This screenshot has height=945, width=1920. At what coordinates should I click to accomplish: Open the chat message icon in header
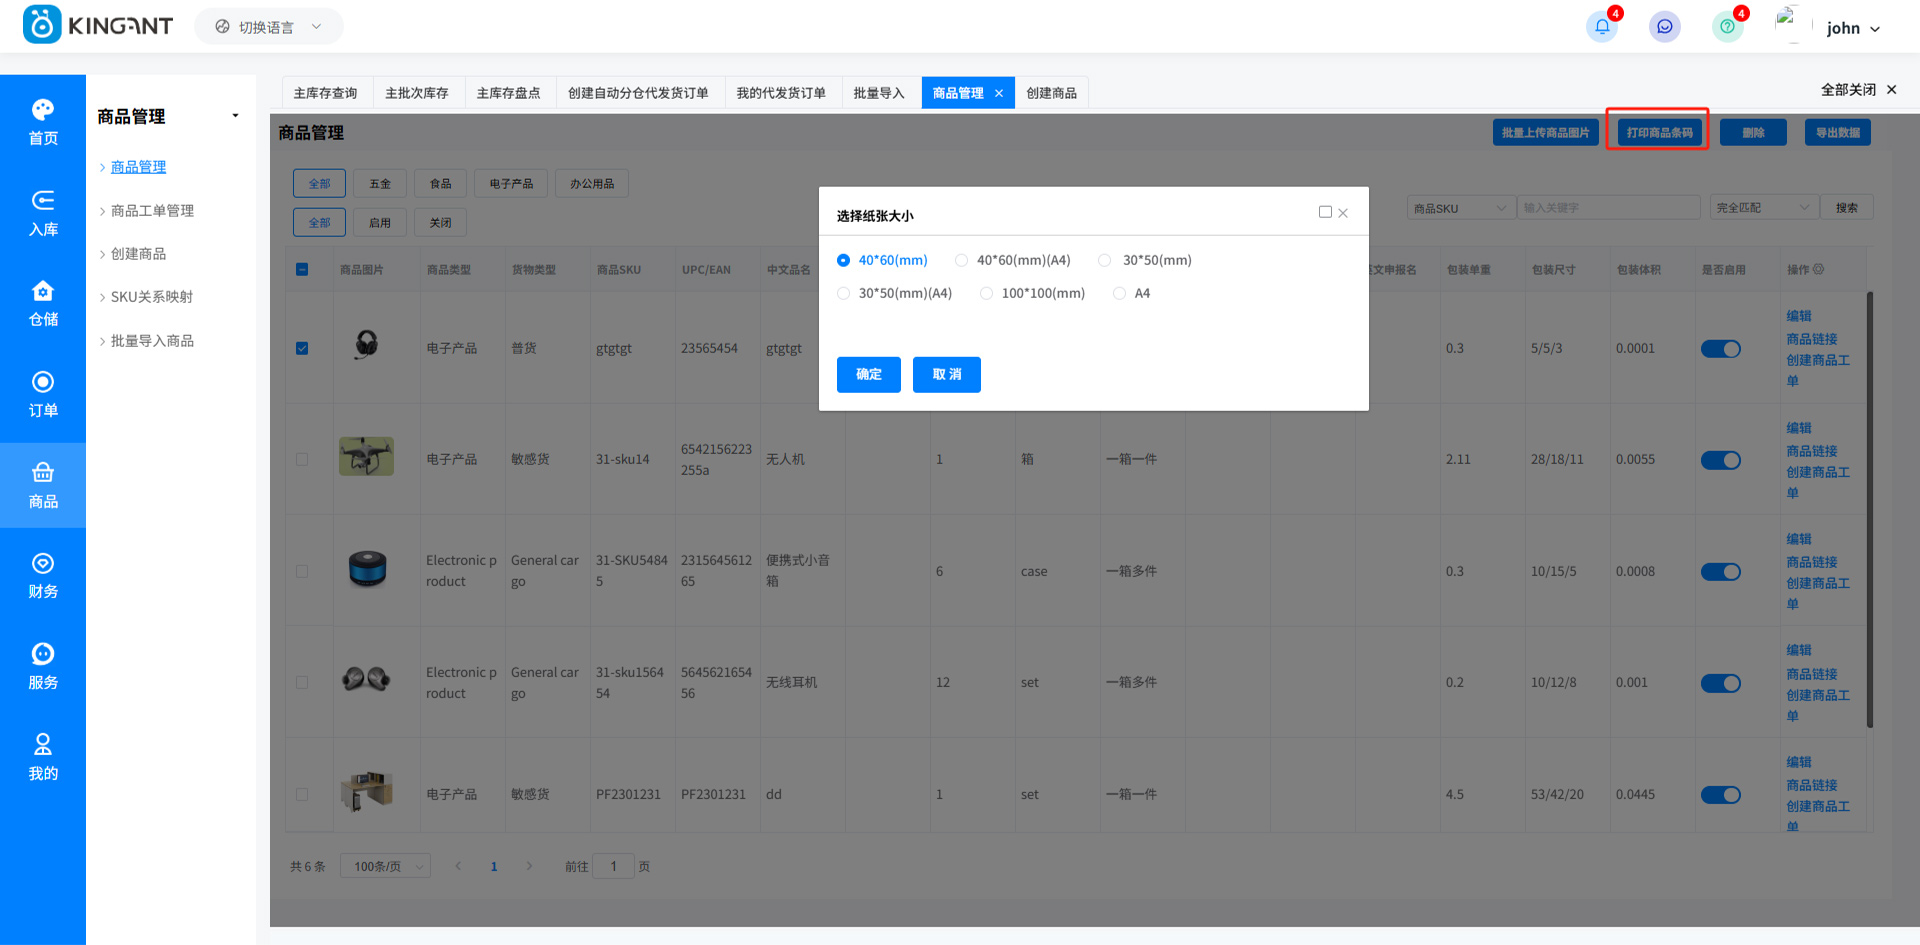pos(1664,27)
